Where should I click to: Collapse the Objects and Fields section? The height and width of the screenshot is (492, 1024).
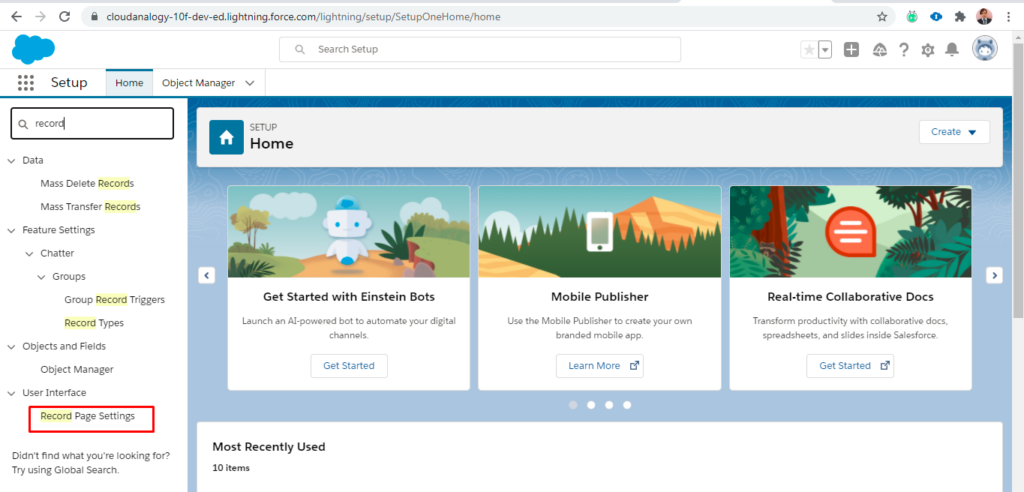[10, 347]
